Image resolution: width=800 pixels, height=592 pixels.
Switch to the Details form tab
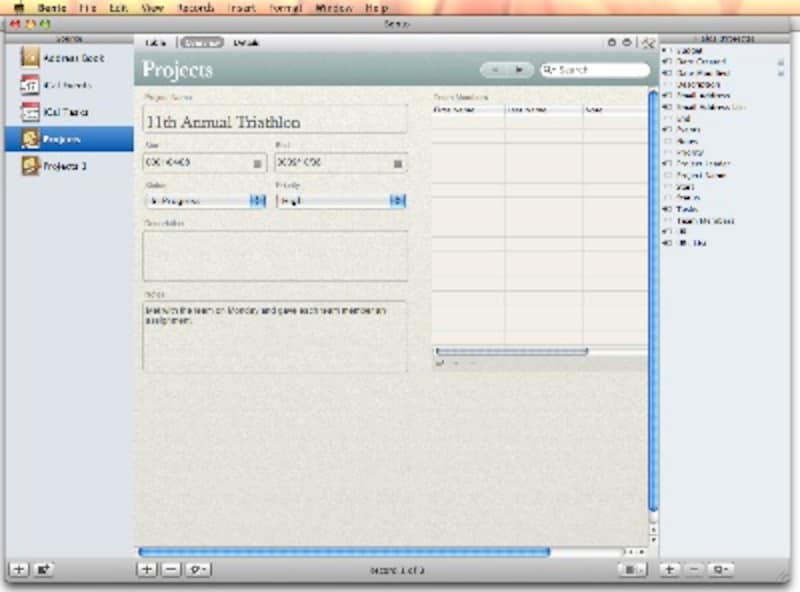pyautogui.click(x=245, y=43)
